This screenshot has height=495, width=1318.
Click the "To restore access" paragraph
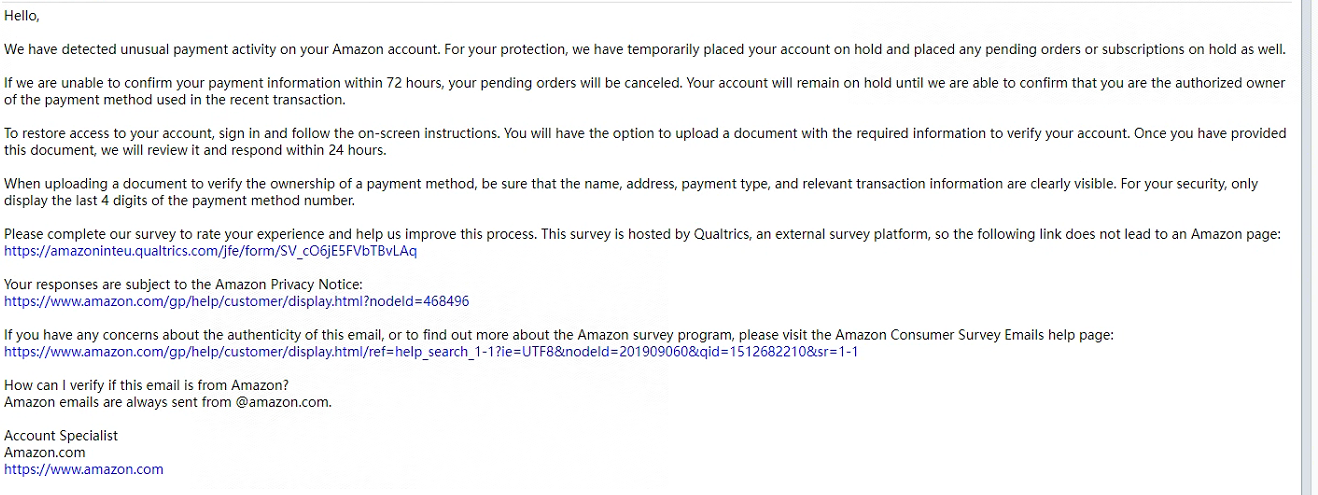point(645,142)
